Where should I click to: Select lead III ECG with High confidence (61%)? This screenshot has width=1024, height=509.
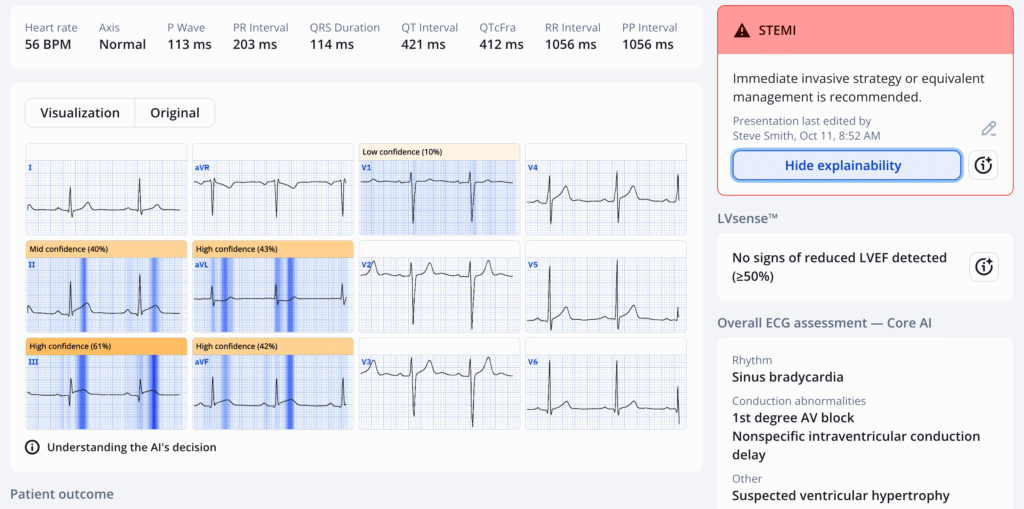[x=106, y=391]
